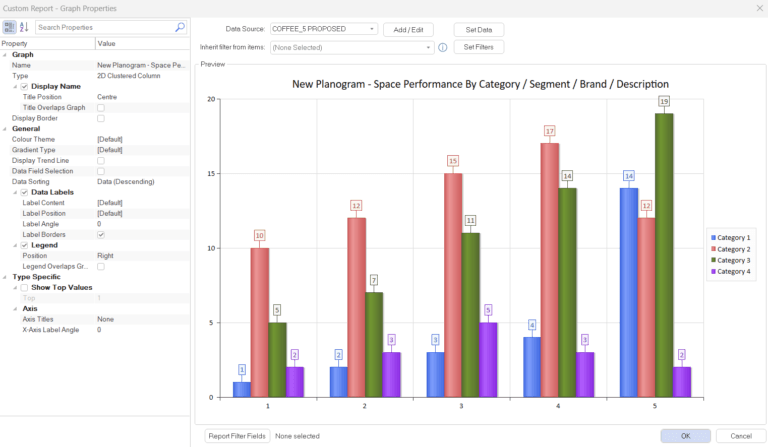Collapse the Show Top Values subgroup
The height and width of the screenshot is (447, 768).
(x=15, y=287)
